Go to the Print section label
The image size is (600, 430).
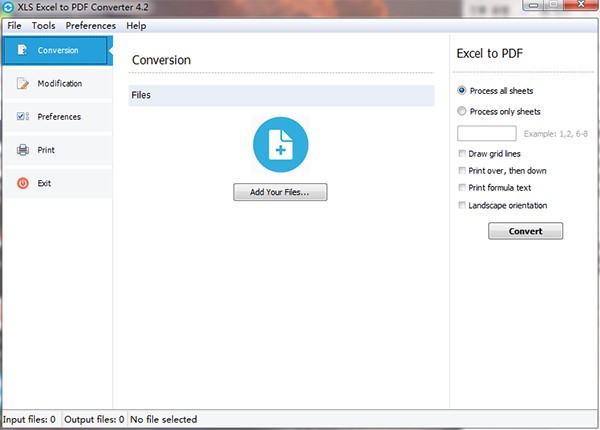coord(46,150)
